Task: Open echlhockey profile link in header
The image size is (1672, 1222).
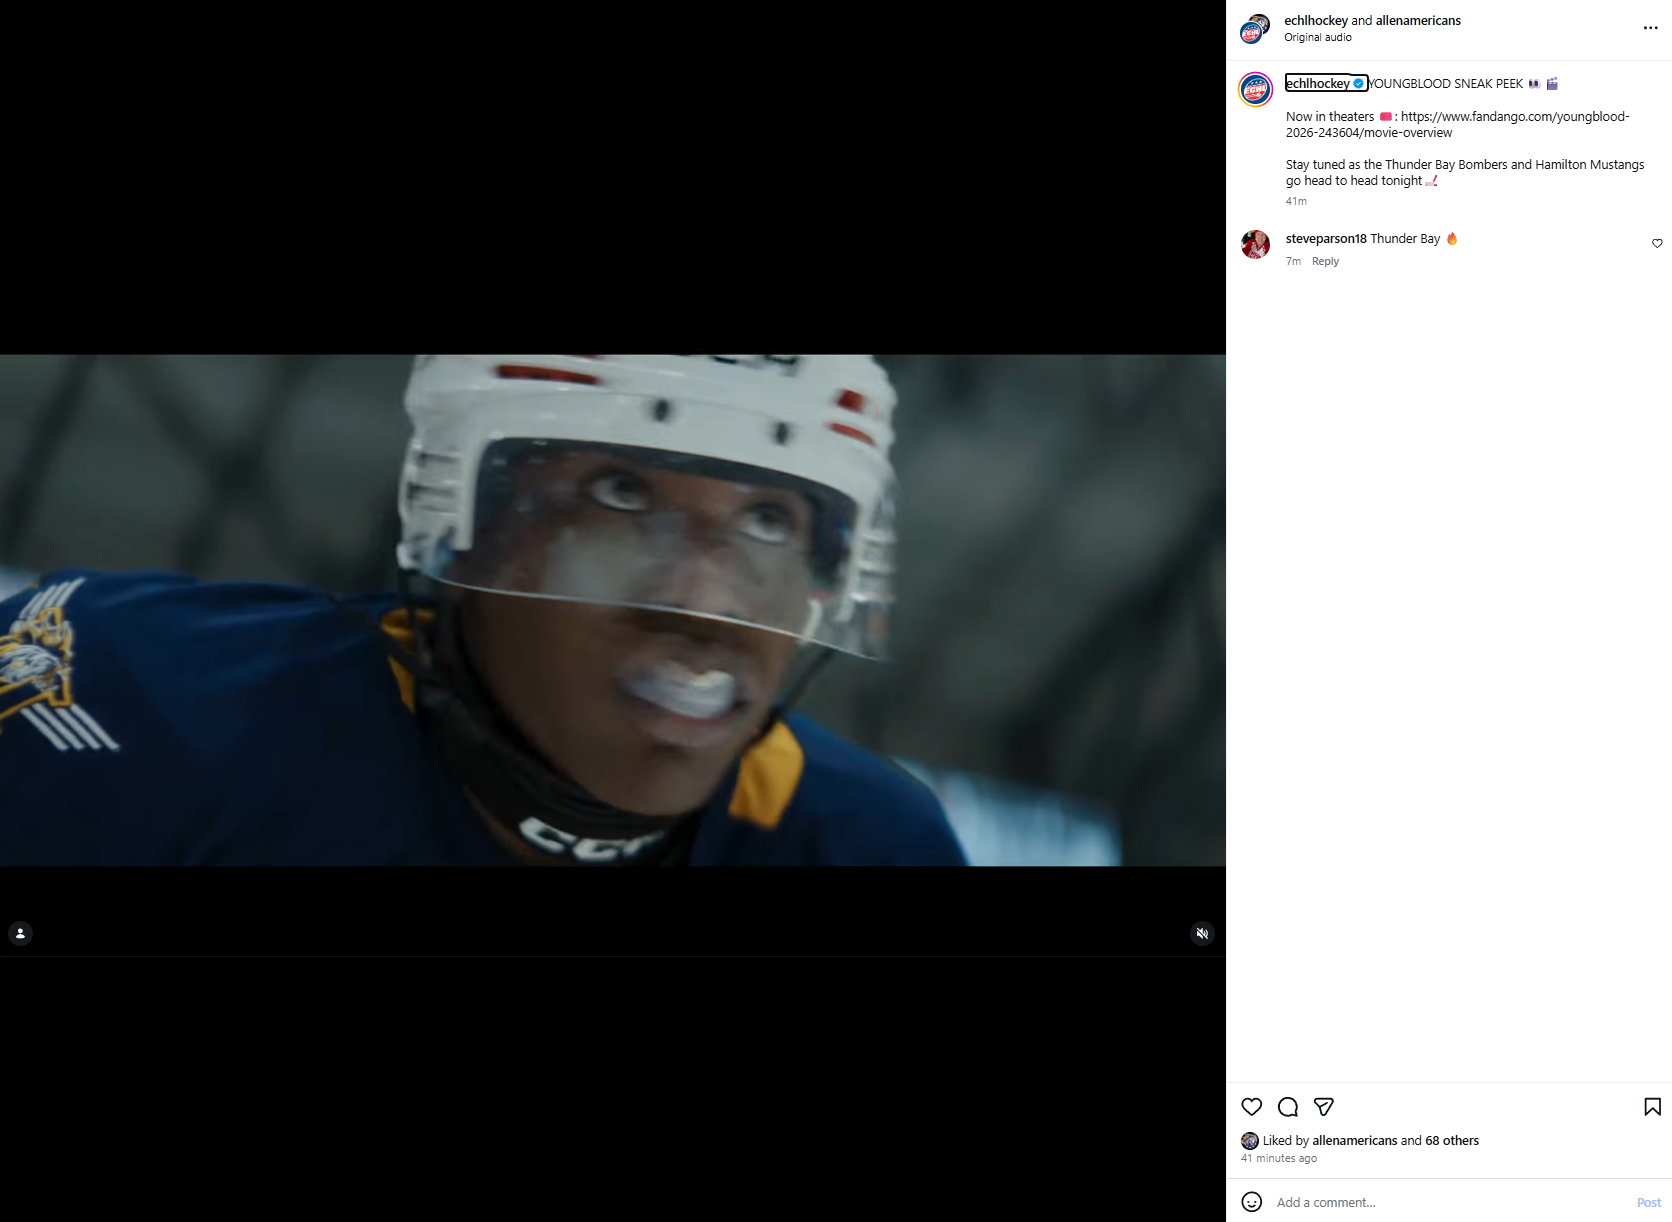Action: [1316, 20]
